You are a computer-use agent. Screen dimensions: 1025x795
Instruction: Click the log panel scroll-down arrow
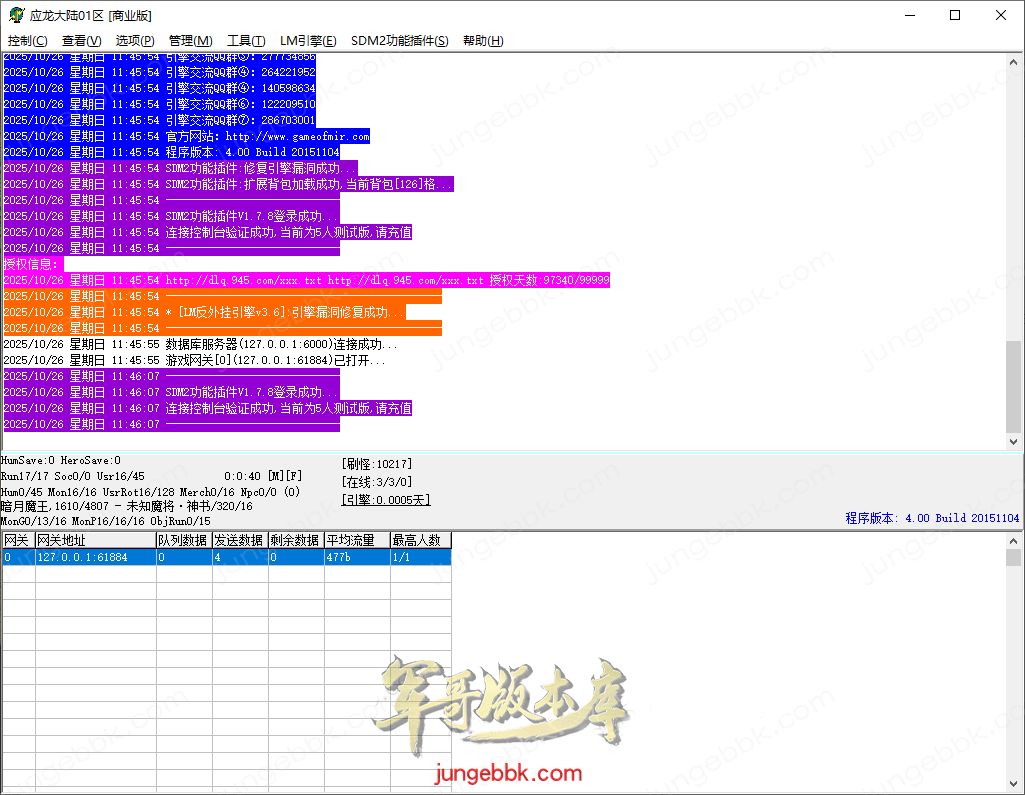(x=1014, y=441)
